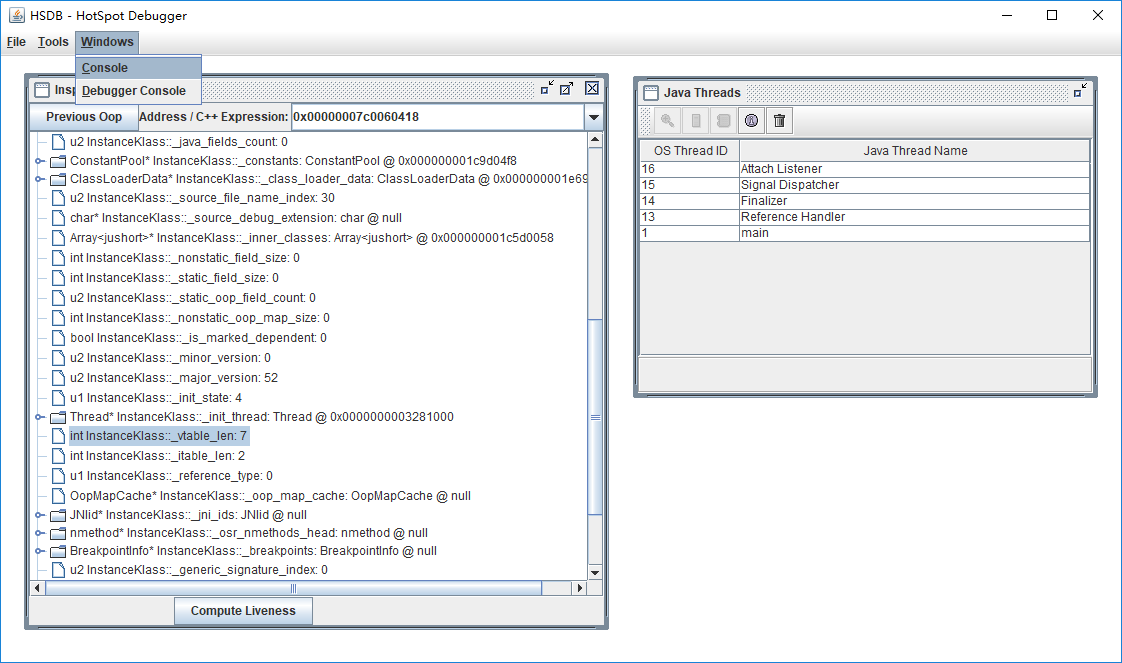The width and height of the screenshot is (1122, 663).
Task: Close the Windows menu
Action: click(107, 41)
